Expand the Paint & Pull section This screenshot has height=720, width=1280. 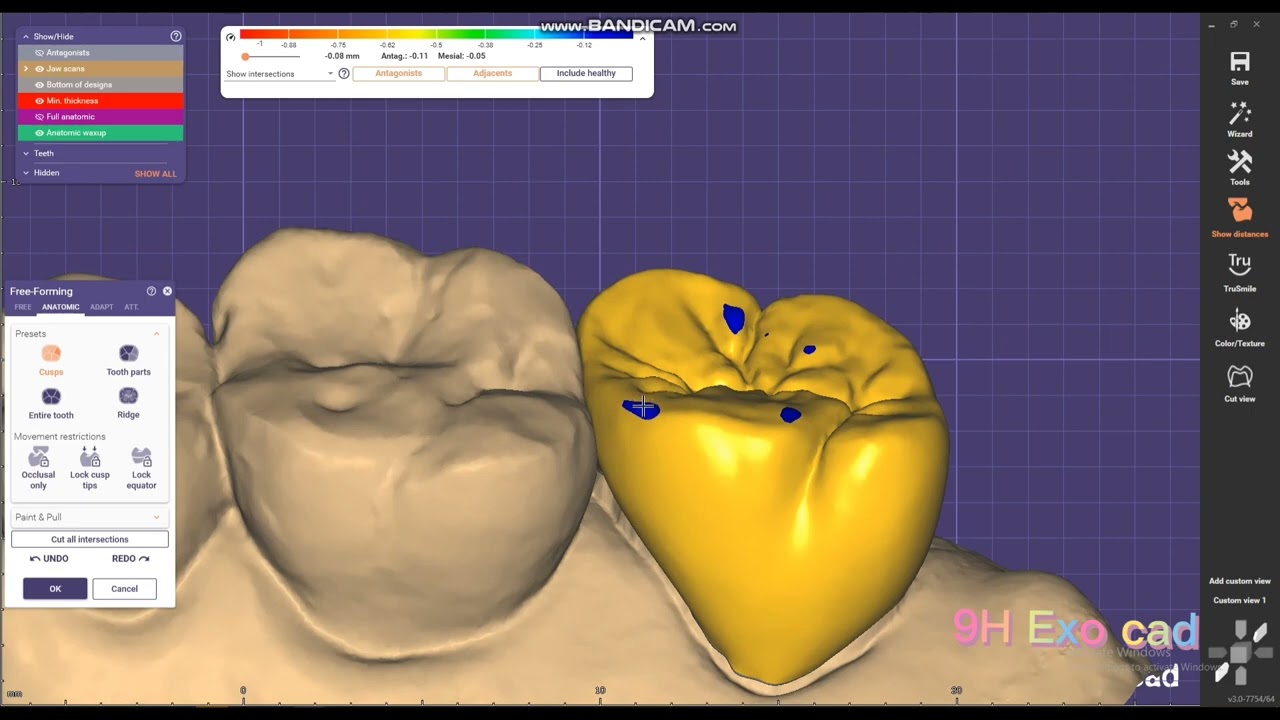[157, 517]
